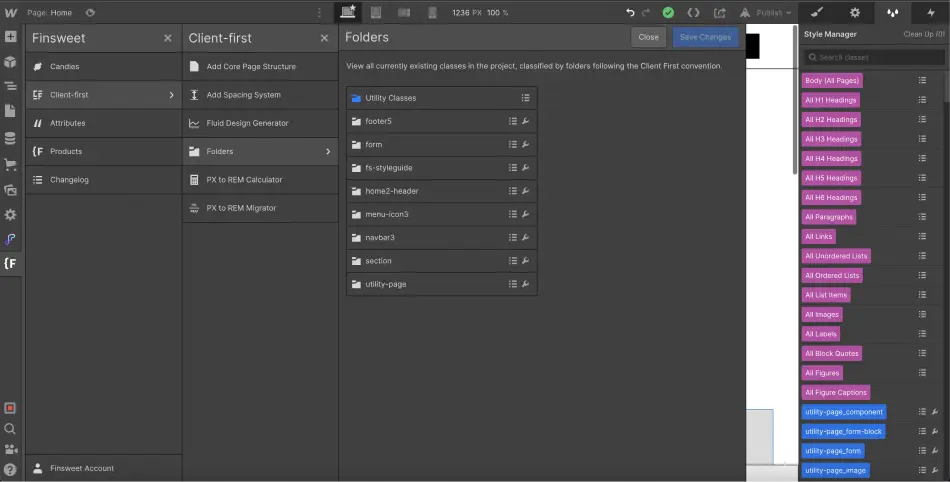Image resolution: width=950 pixels, height=482 pixels.
Task: Select Add Core Page Structure
Action: click(x=261, y=67)
